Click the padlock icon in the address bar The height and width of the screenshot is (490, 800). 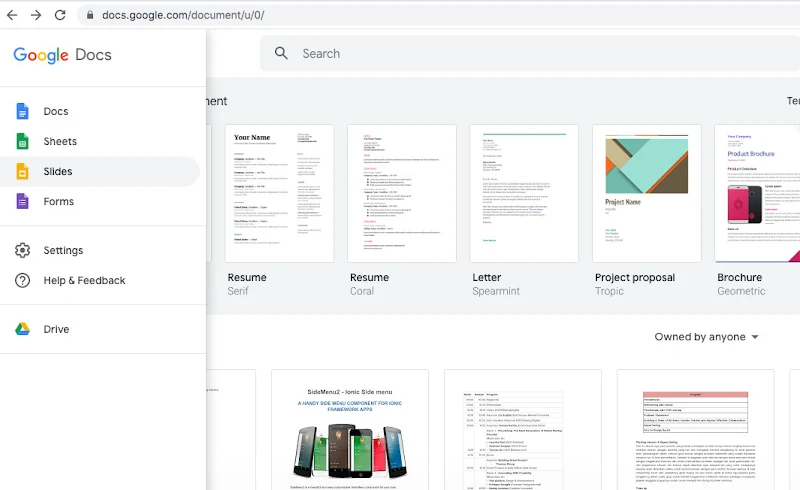90,15
